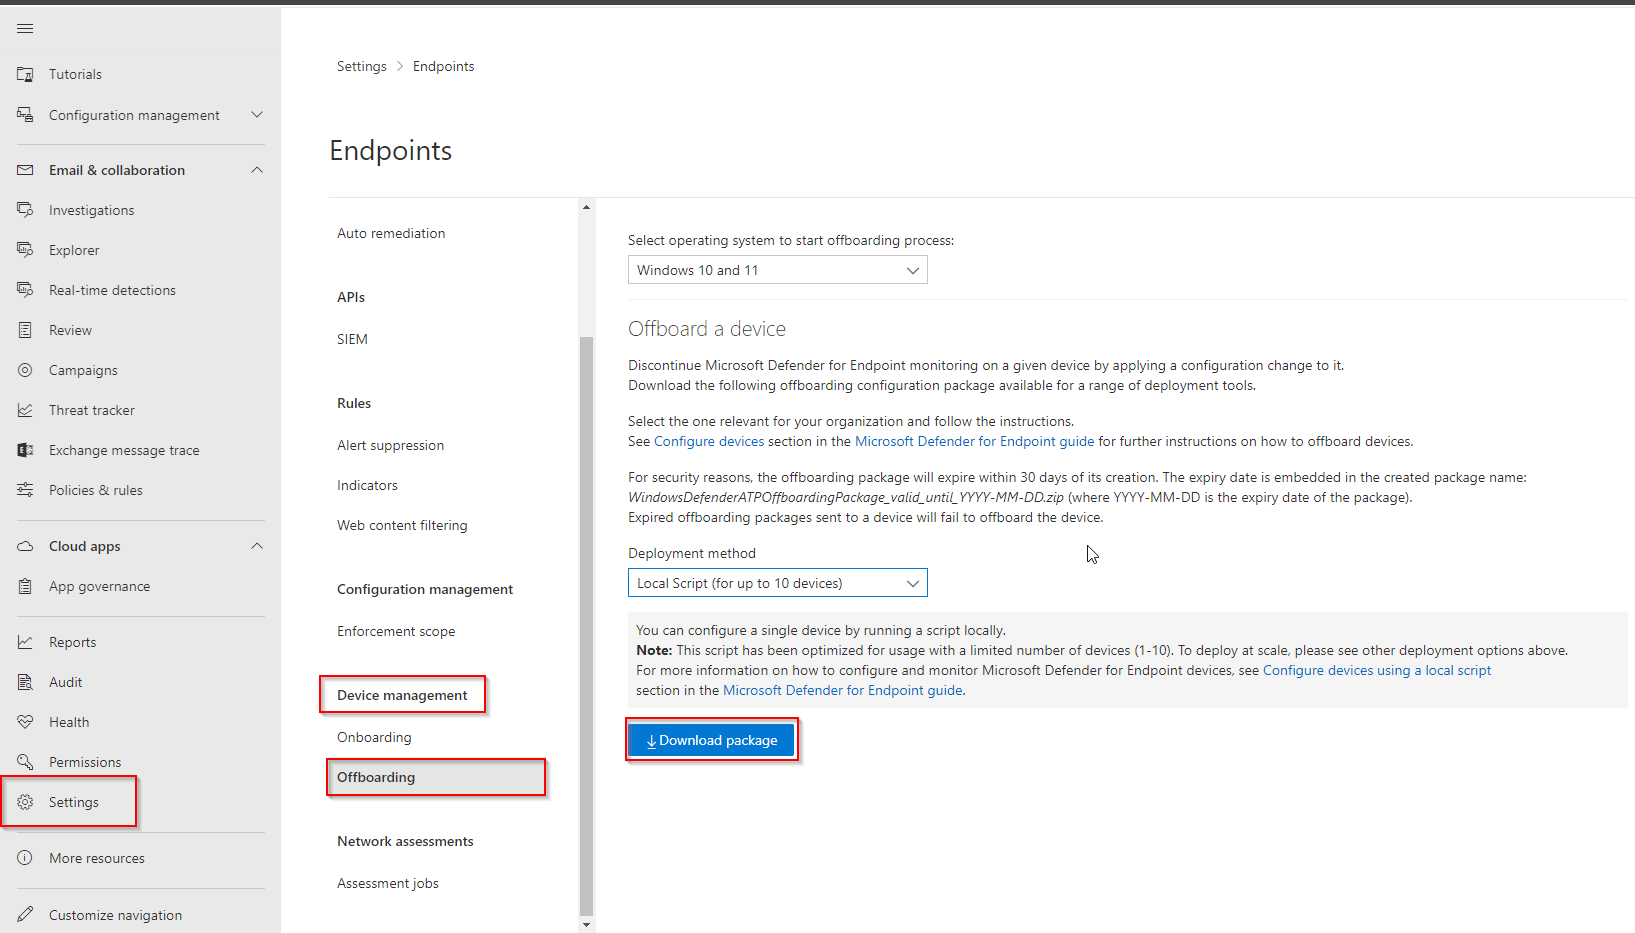
Task: Click the App governance icon
Action: click(25, 586)
